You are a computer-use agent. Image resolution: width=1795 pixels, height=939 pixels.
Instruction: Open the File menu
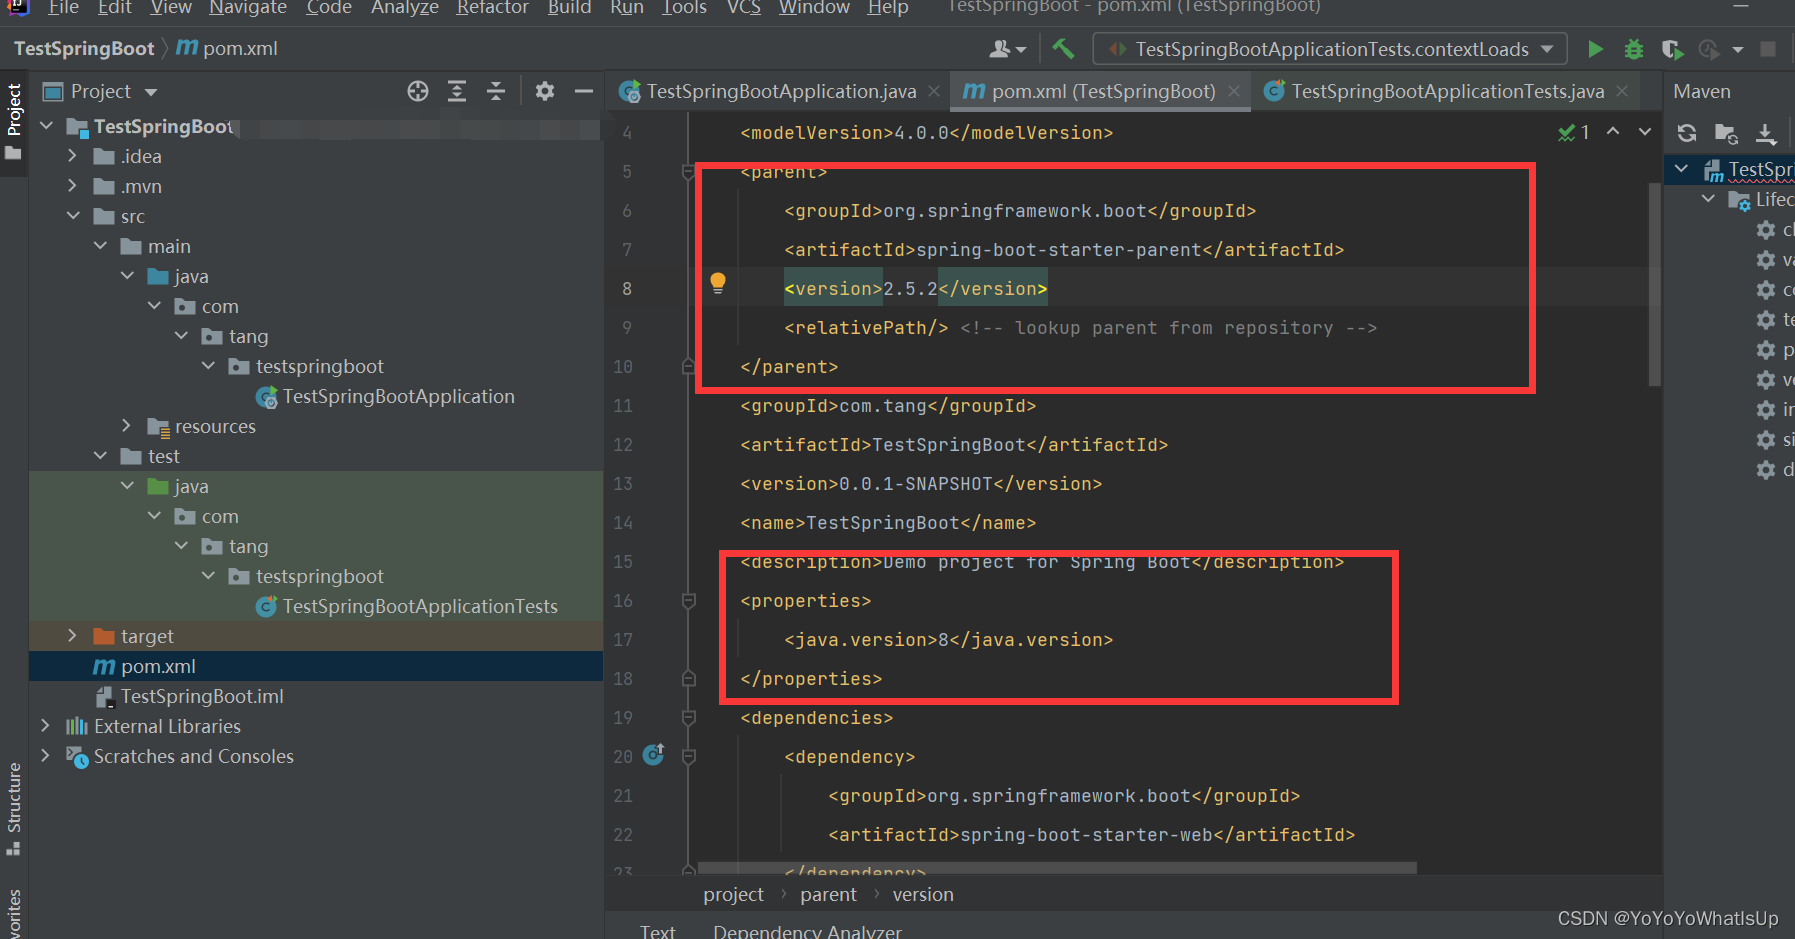63,8
